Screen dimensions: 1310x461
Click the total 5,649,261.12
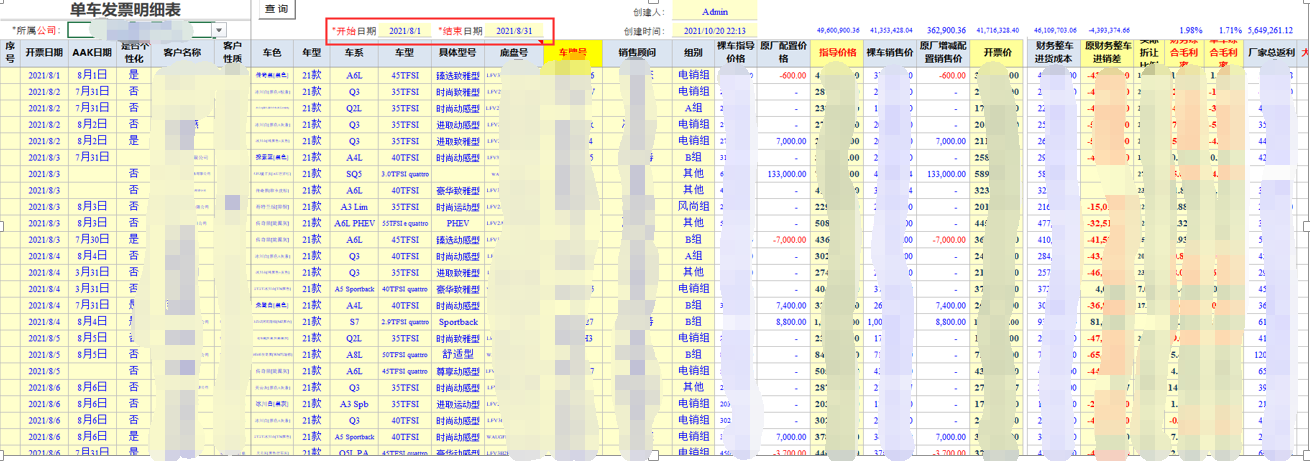[1272, 32]
